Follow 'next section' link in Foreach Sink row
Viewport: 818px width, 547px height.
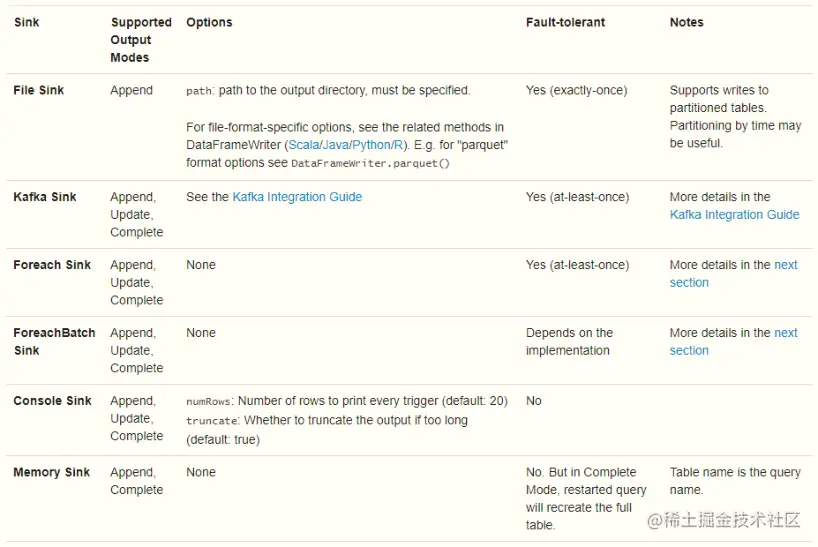pyautogui.click(x=786, y=265)
